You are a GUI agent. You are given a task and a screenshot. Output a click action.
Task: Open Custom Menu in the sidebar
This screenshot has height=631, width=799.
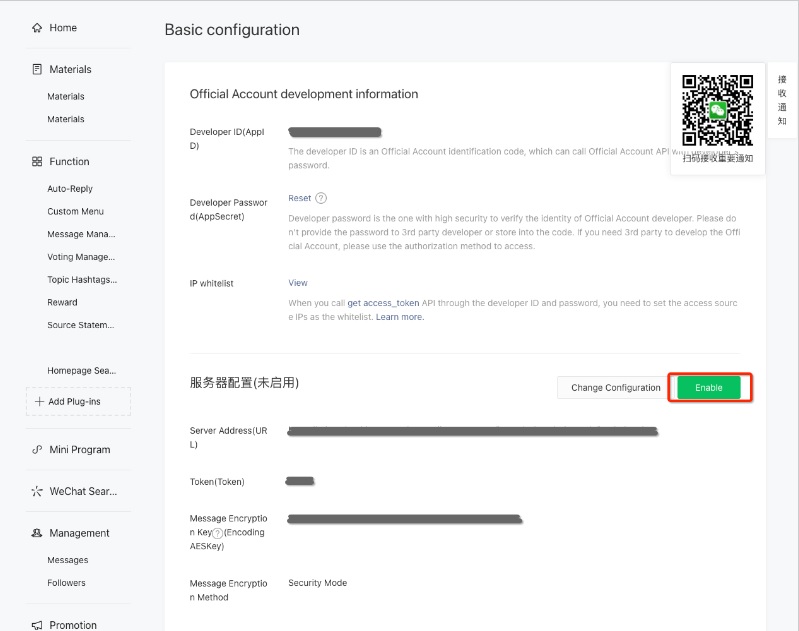coord(75,212)
